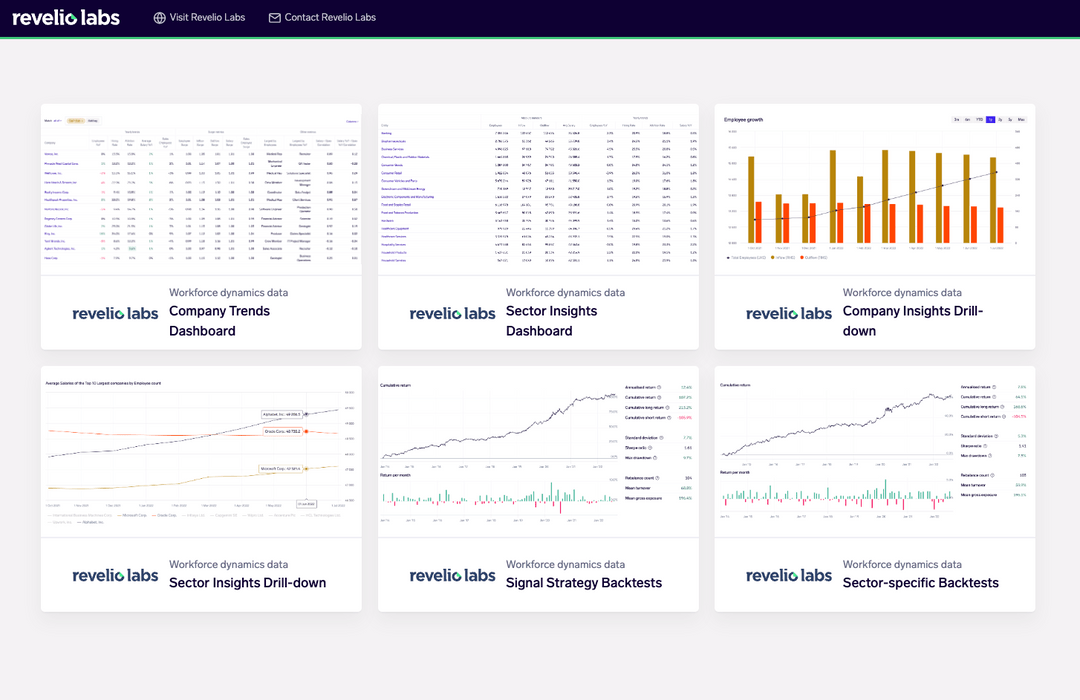
Task: Click the info icon next to Rebalance count
Action: pyautogui.click(x=657, y=478)
